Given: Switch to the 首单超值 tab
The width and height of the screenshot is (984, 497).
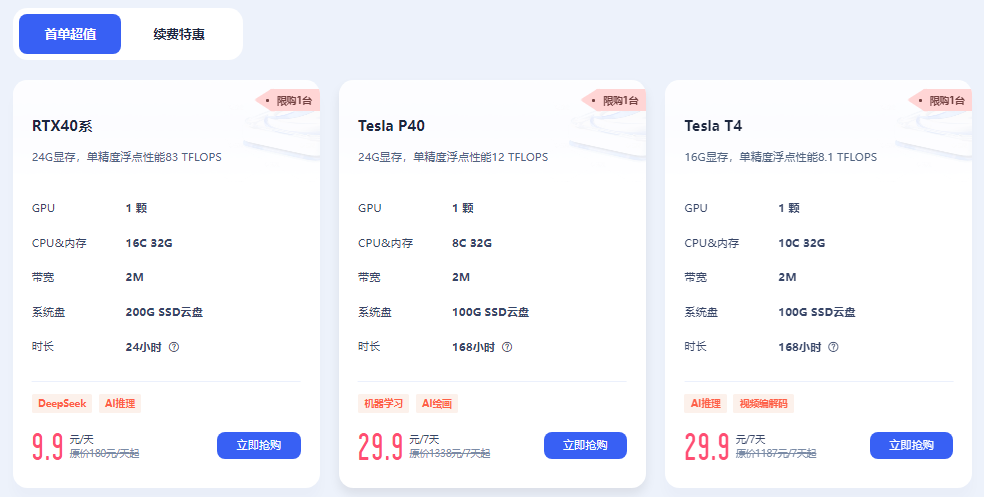Looking at the screenshot, I should (x=70, y=34).
